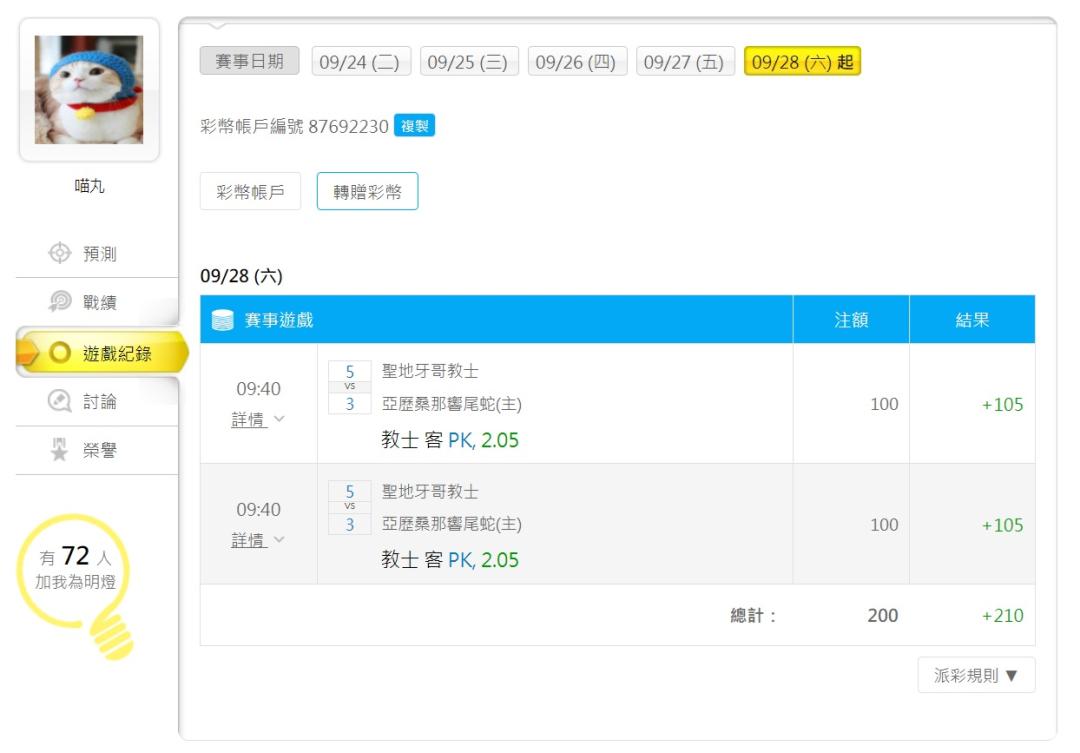Image resolution: width=1080 pixels, height=753 pixels.
Task: Switch to the 09/27 (五) date tab
Action: click(x=685, y=62)
